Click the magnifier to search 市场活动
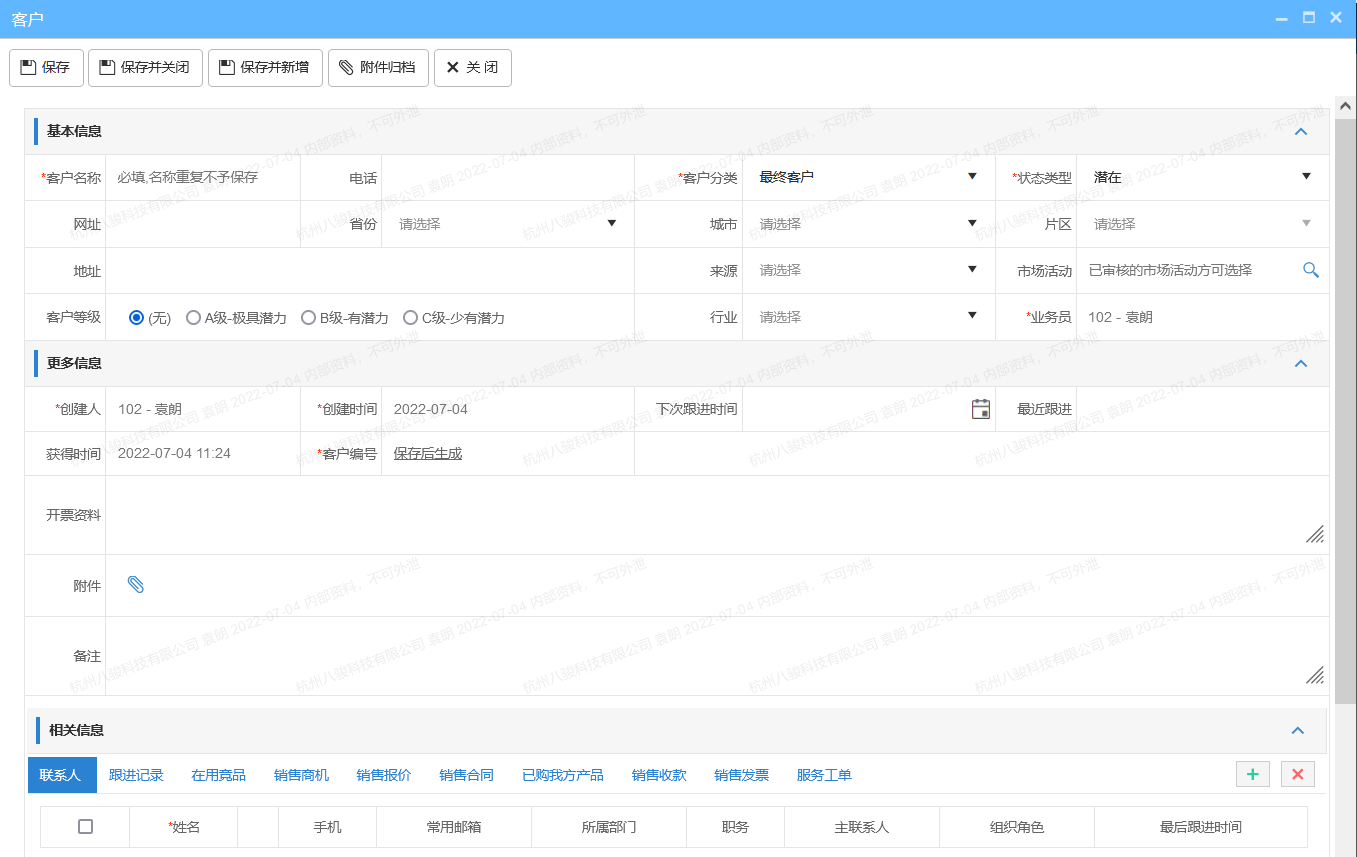1357x857 pixels. pos(1310,270)
